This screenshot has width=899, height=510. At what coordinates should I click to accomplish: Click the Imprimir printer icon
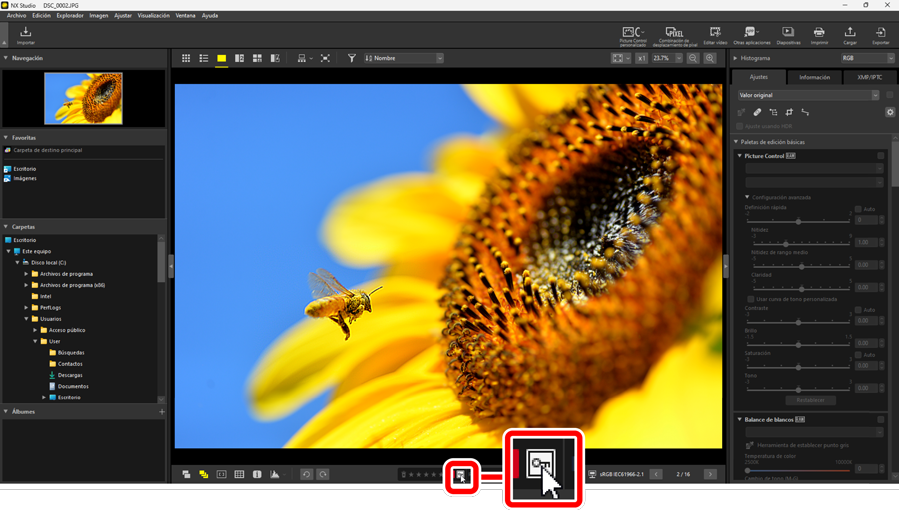click(x=819, y=36)
